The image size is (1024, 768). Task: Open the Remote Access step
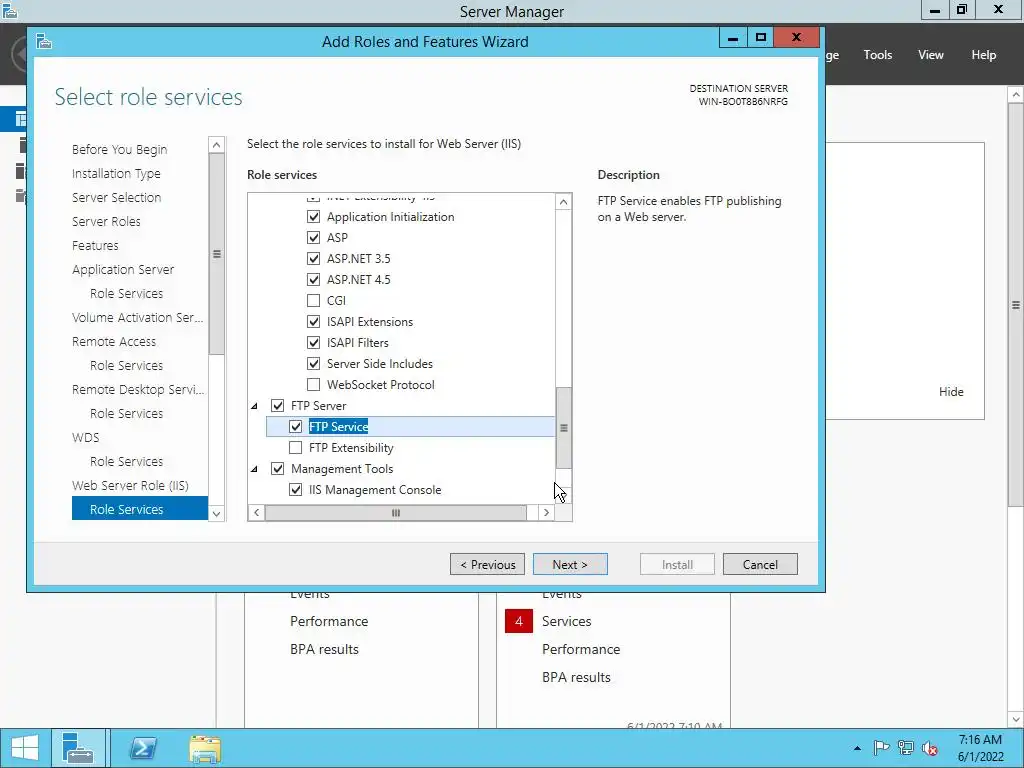(x=114, y=342)
